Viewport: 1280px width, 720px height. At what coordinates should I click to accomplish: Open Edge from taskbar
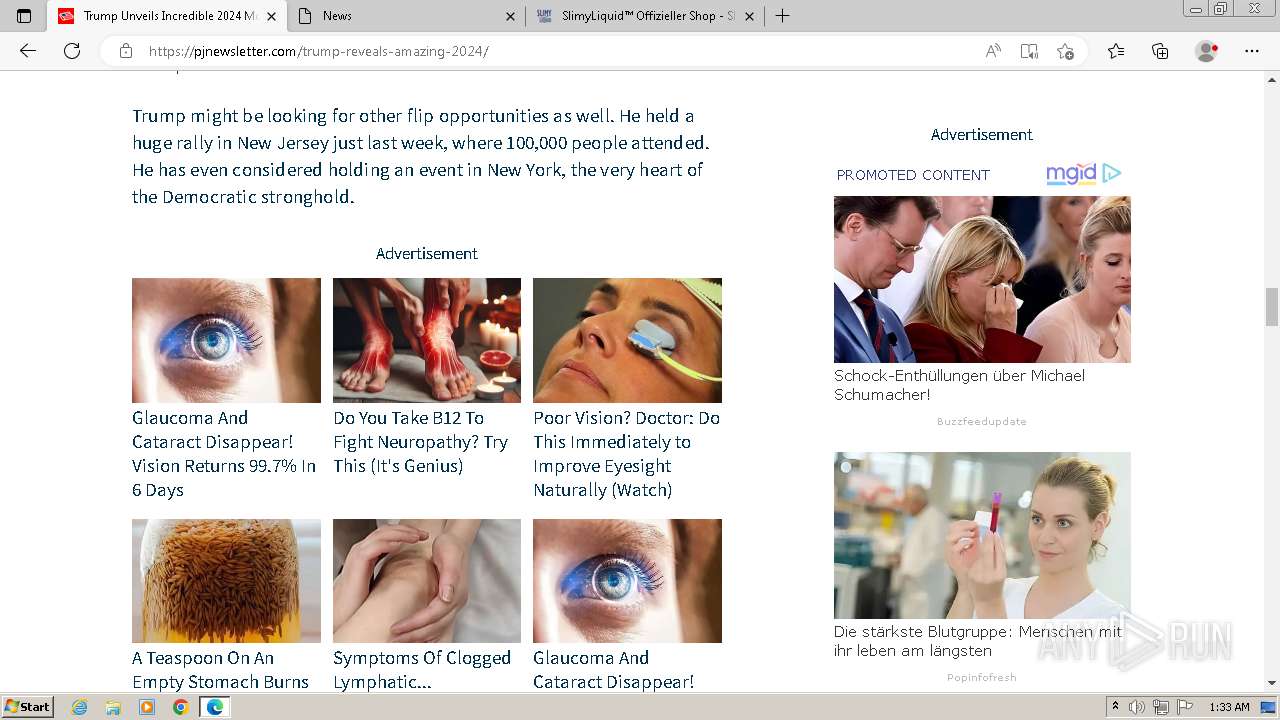(214, 707)
